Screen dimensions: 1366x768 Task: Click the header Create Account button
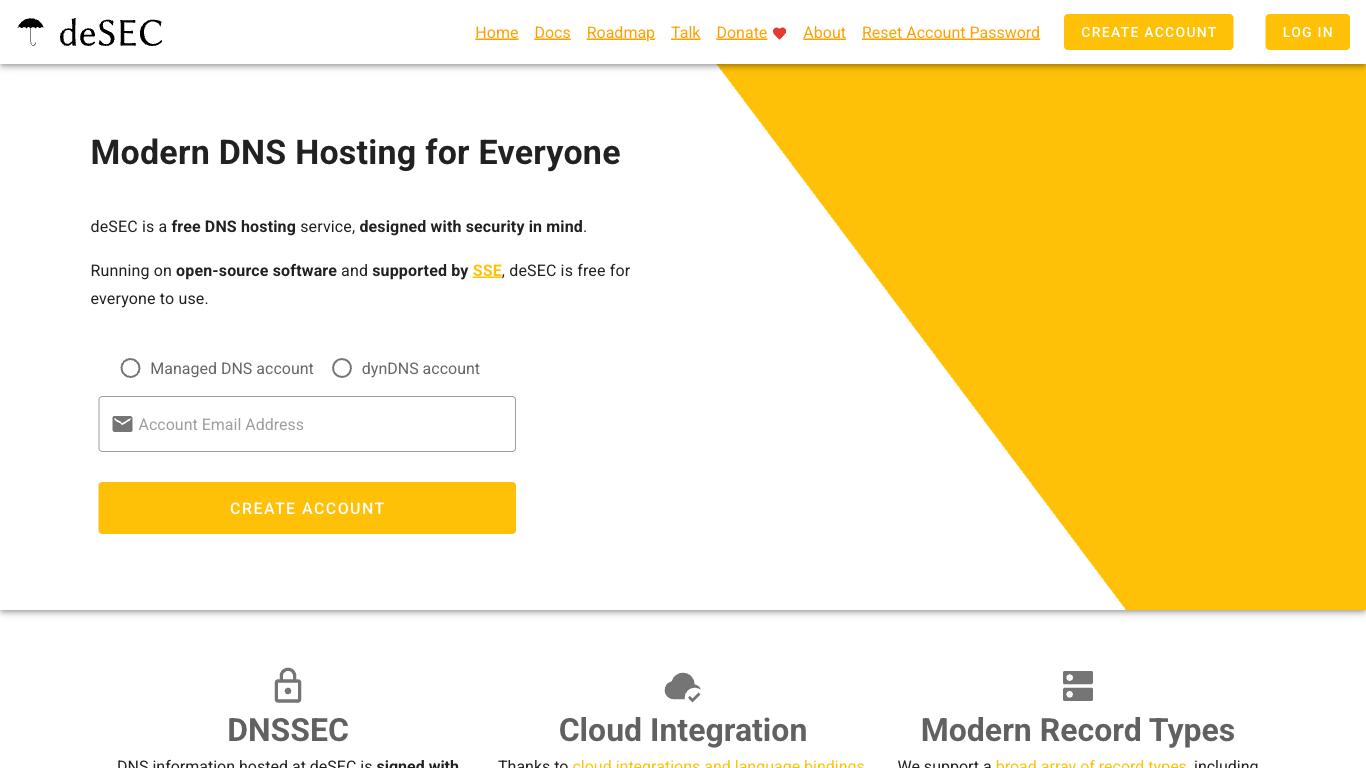1149,32
